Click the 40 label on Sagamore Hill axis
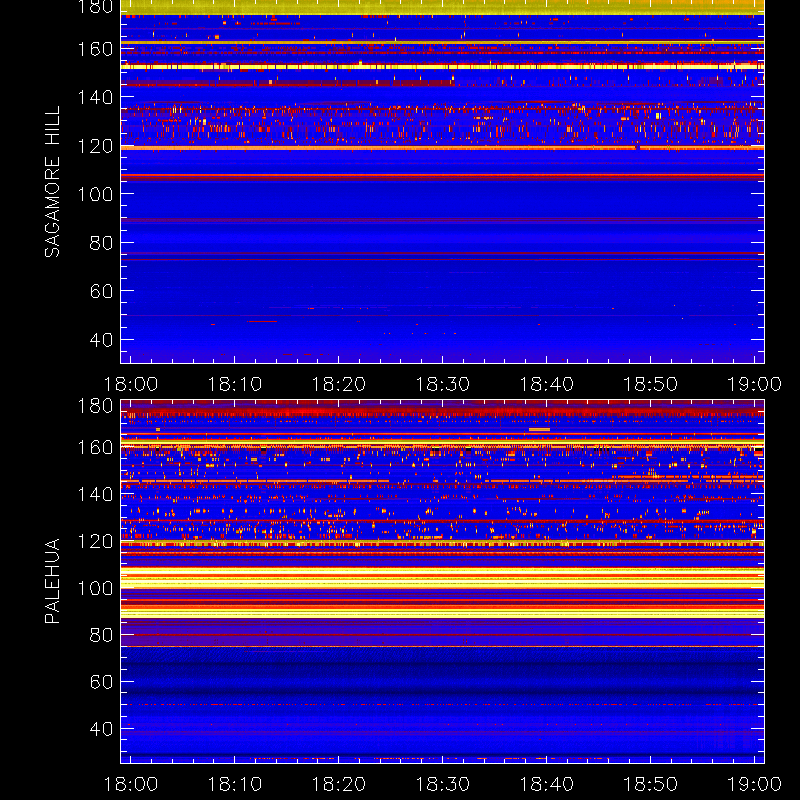Viewport: 800px width, 800px height. (x=101, y=340)
